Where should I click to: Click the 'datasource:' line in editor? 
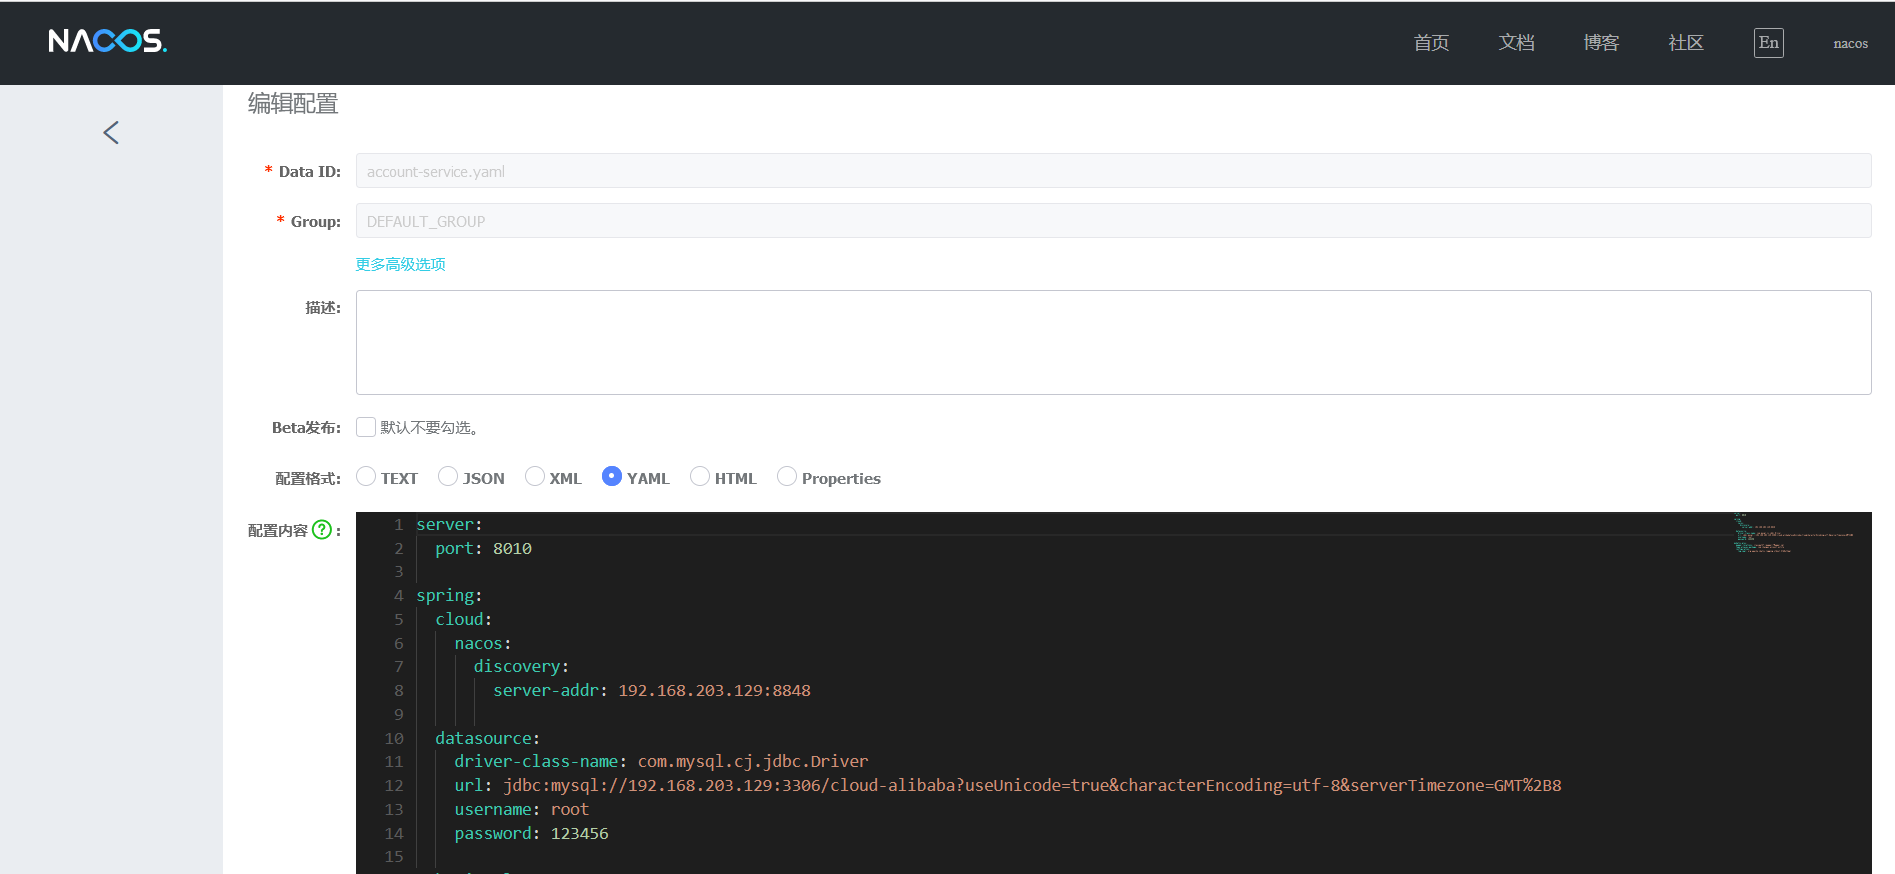click(x=487, y=738)
